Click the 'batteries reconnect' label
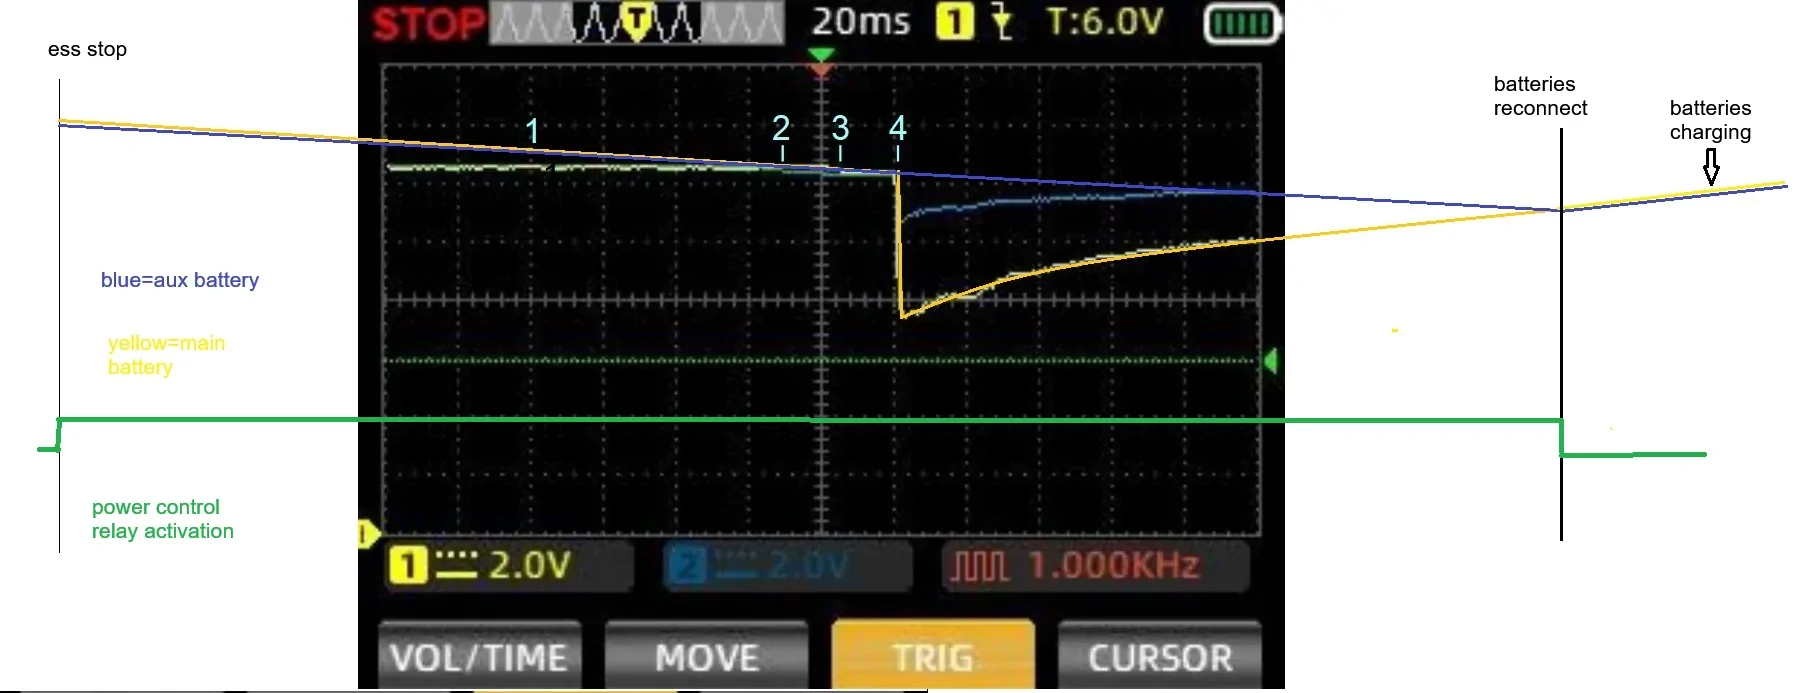 coord(1540,96)
